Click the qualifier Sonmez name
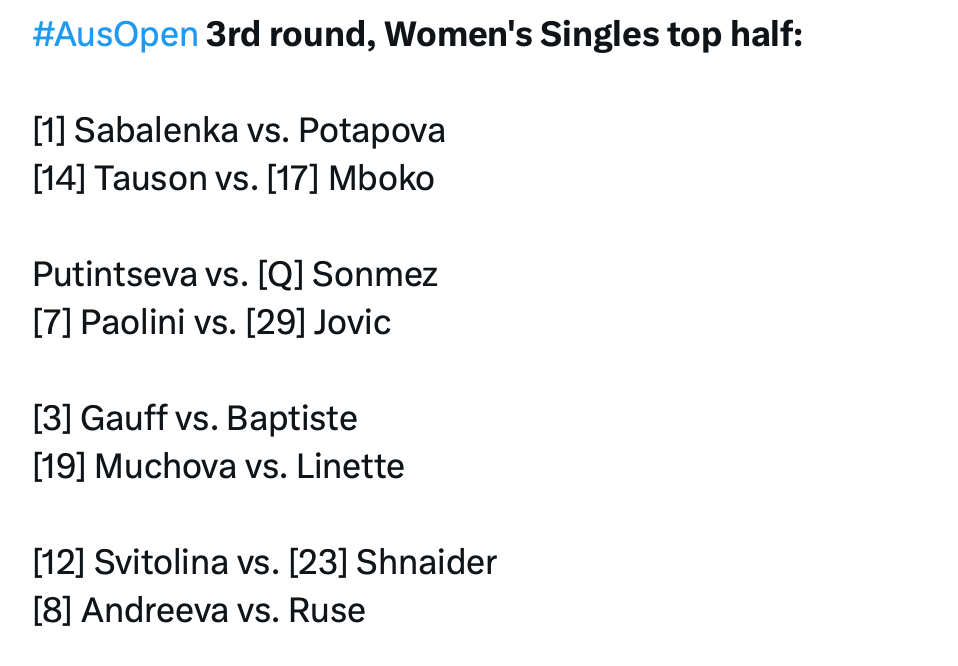Screen dimensions: 958x666 pyautogui.click(x=375, y=275)
